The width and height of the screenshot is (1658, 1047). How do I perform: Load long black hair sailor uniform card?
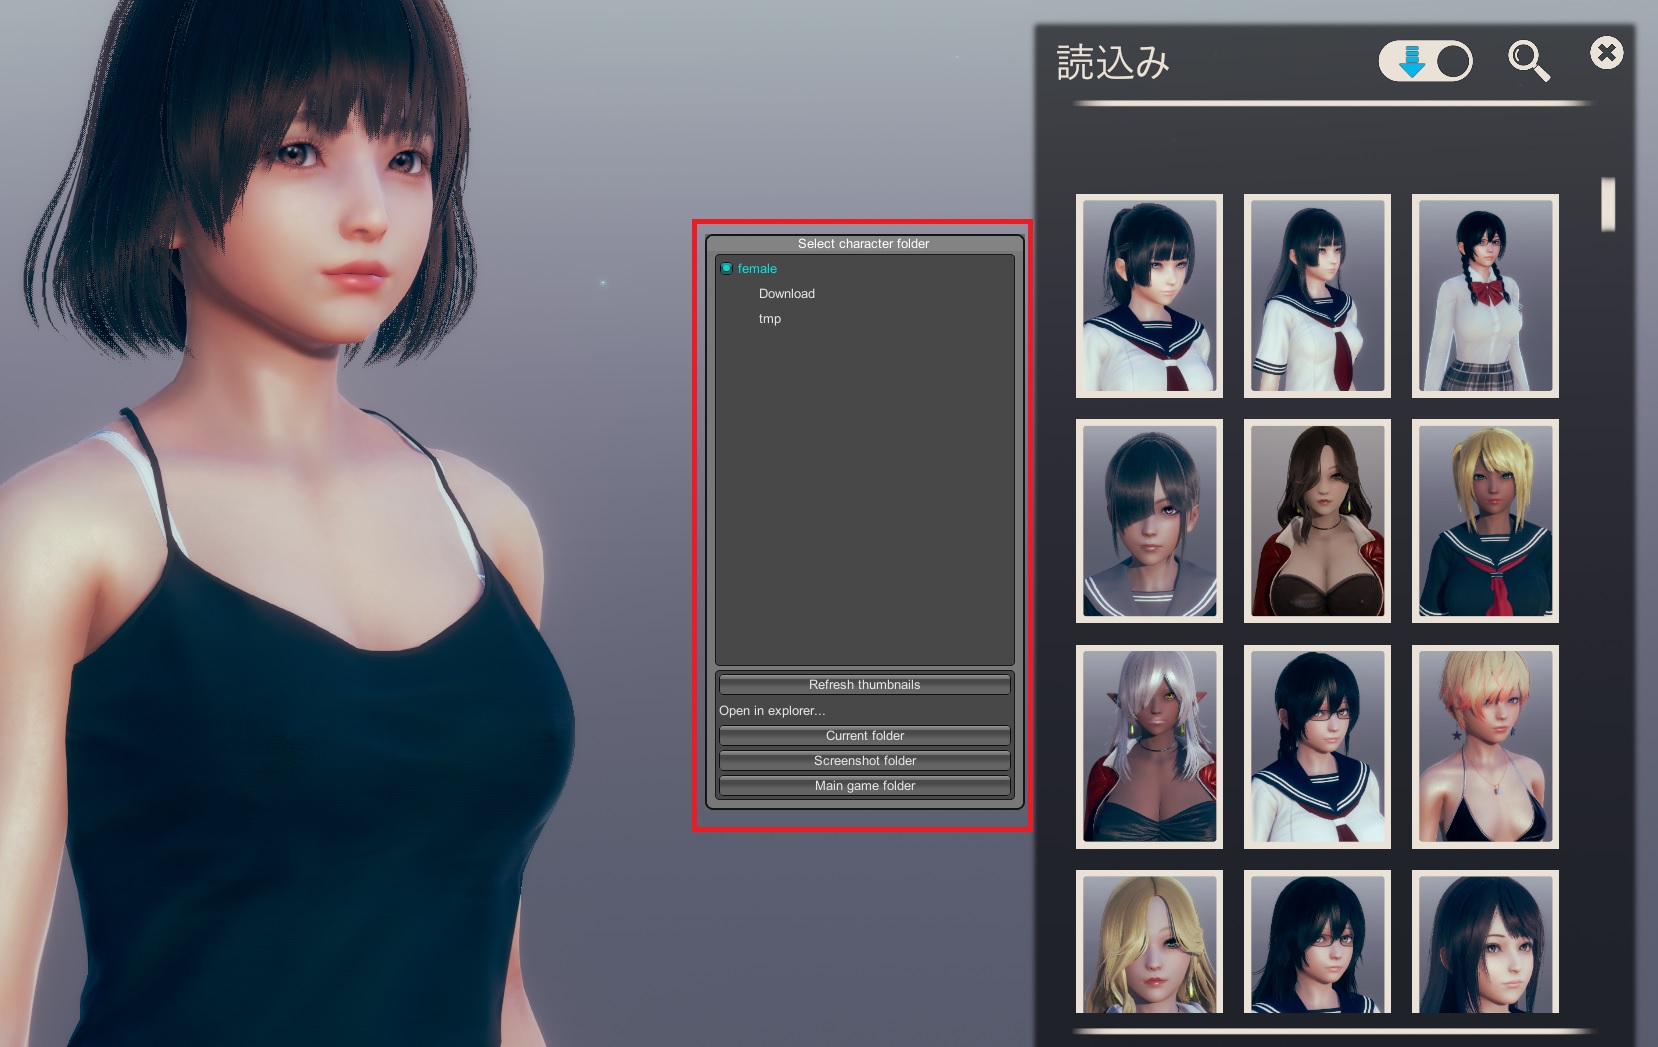tap(1317, 296)
